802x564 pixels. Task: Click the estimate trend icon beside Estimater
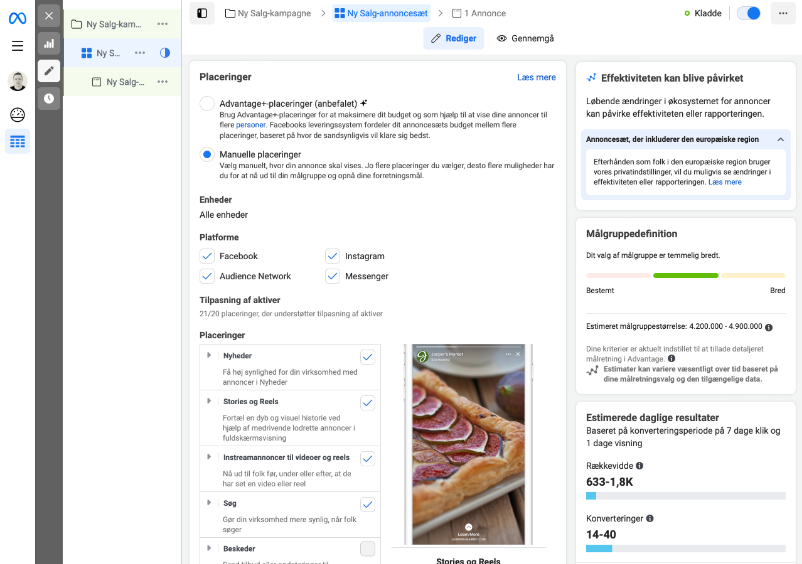point(592,370)
